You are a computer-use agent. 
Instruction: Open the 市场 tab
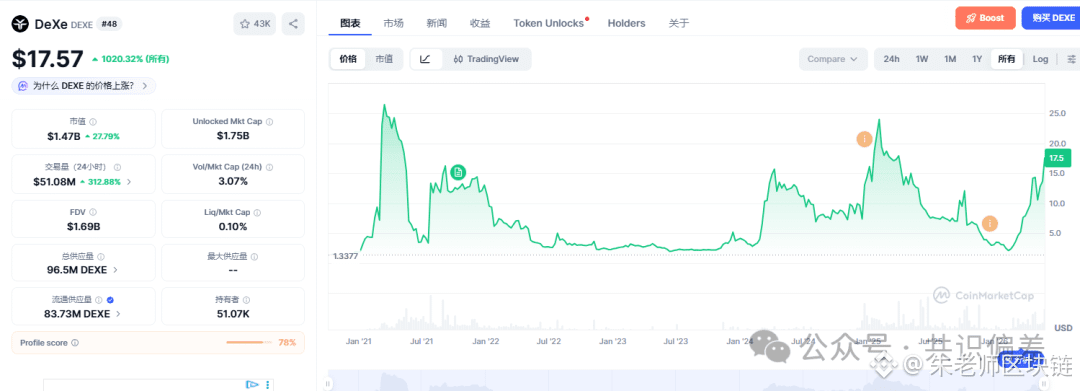point(393,23)
